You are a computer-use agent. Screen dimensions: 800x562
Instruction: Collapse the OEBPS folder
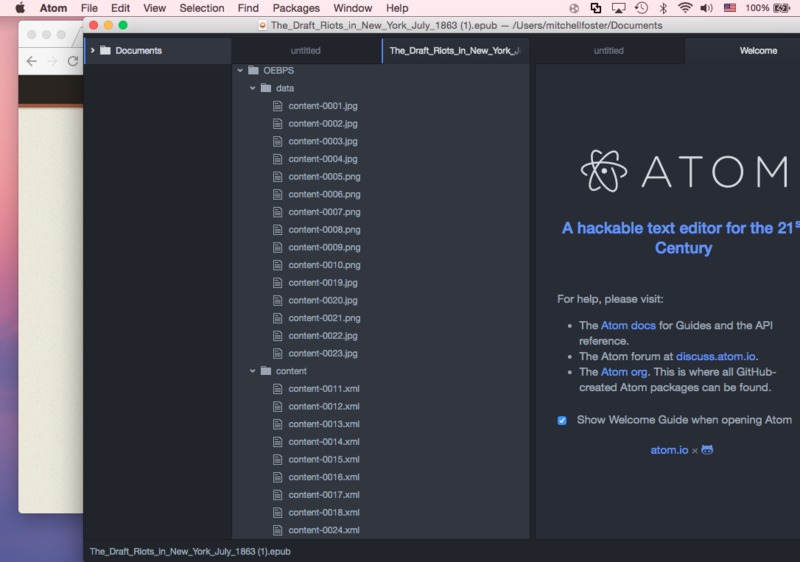[x=240, y=70]
